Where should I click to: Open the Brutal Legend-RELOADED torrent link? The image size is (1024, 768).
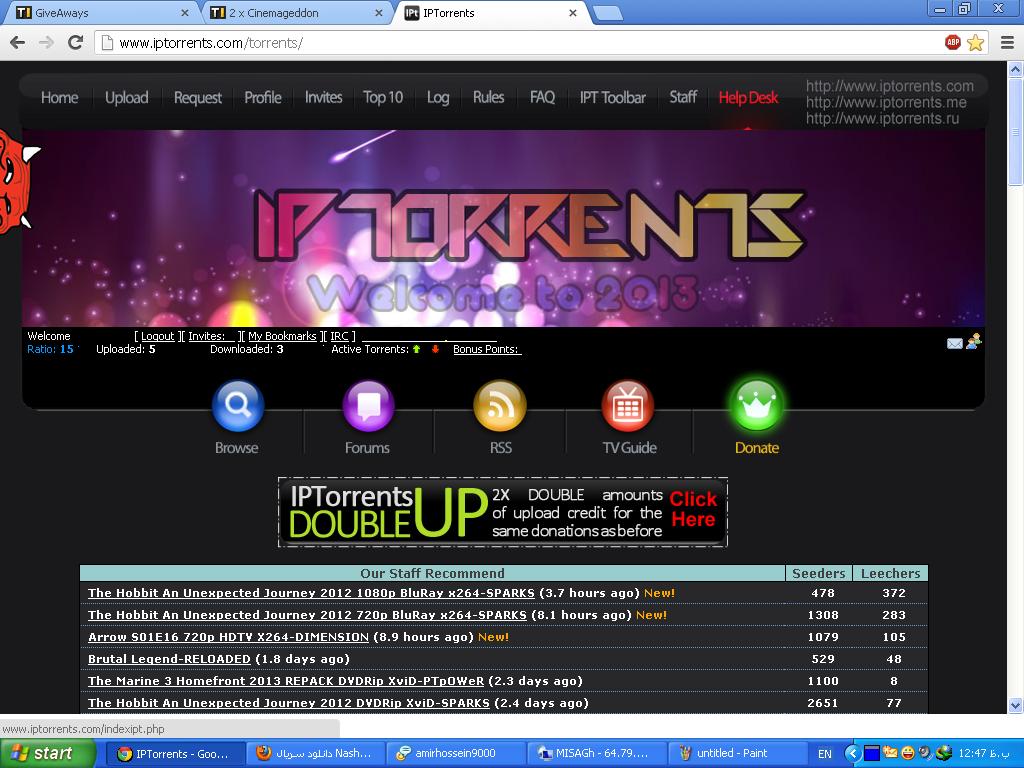[169, 659]
